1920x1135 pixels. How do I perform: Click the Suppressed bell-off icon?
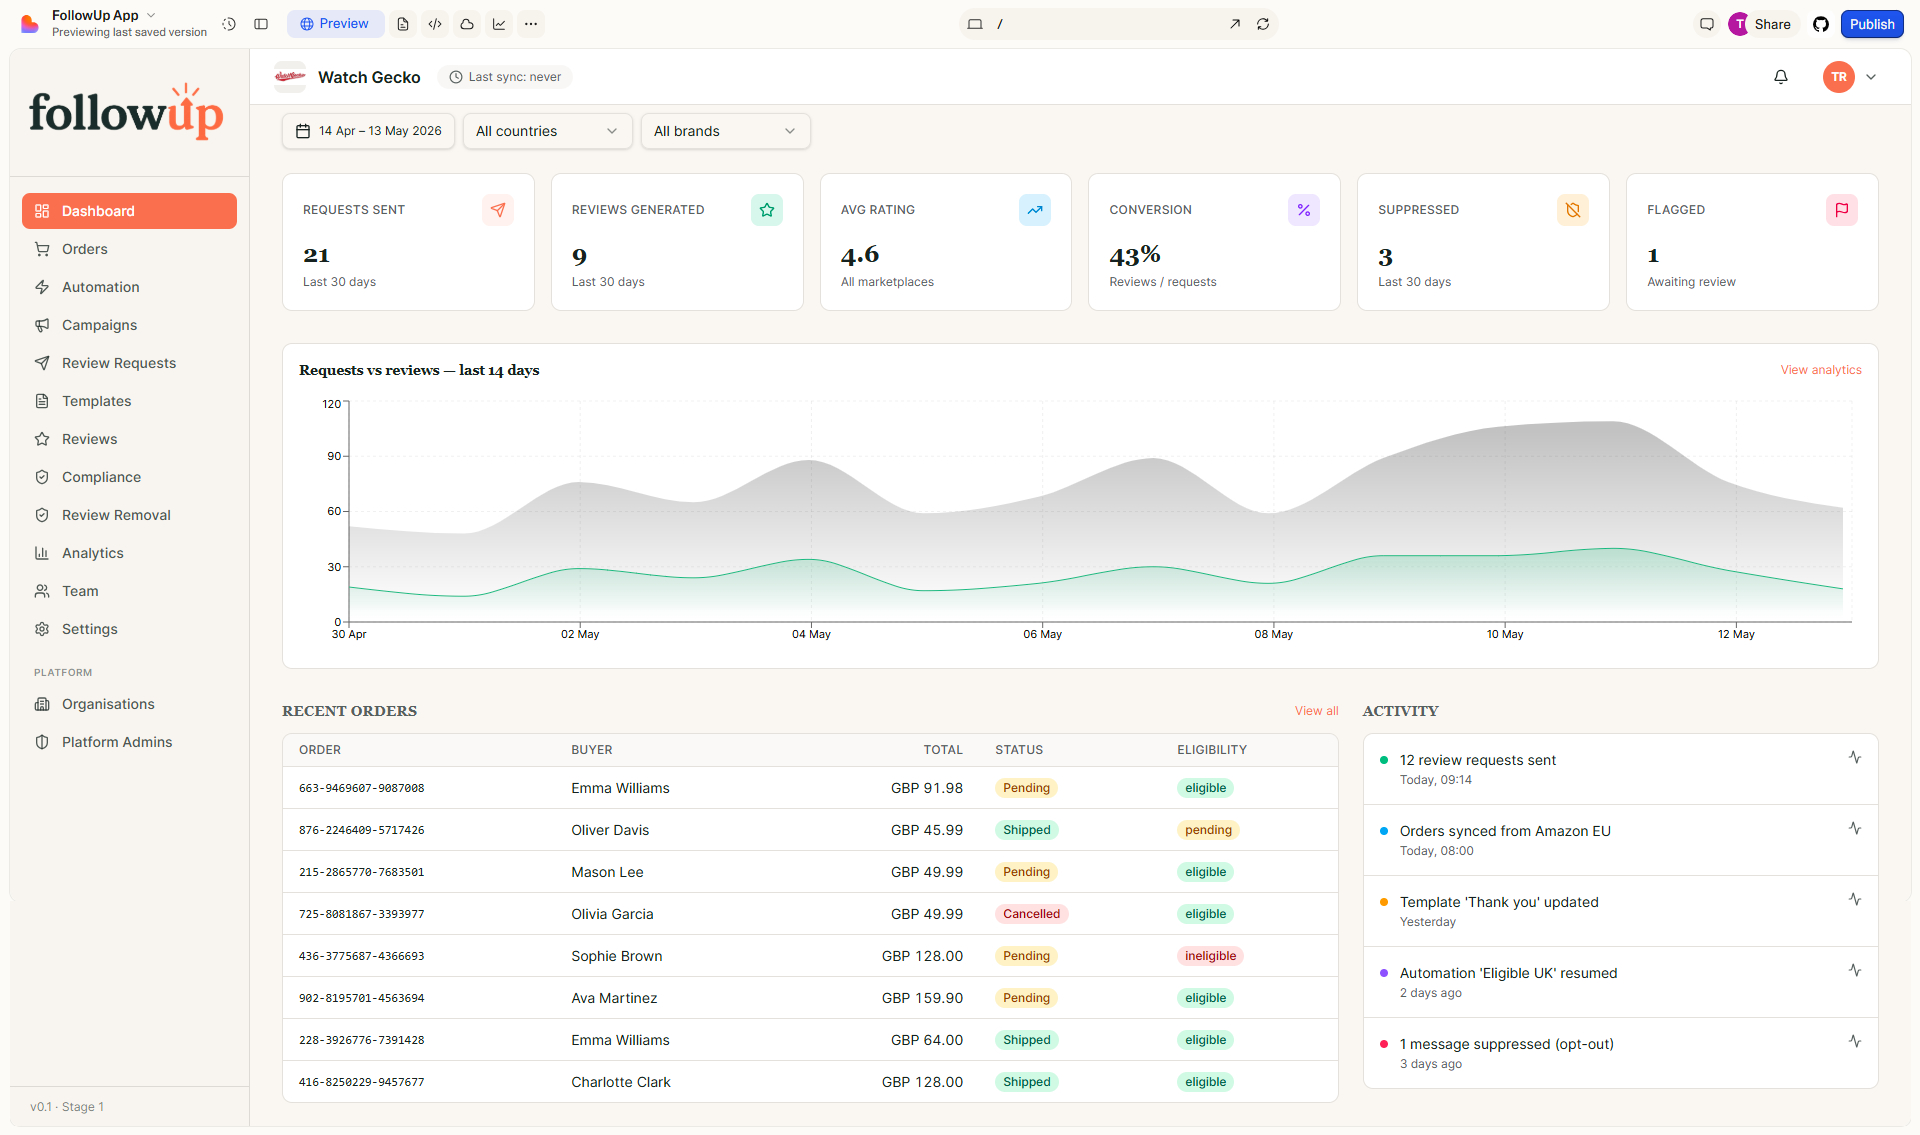(1573, 210)
